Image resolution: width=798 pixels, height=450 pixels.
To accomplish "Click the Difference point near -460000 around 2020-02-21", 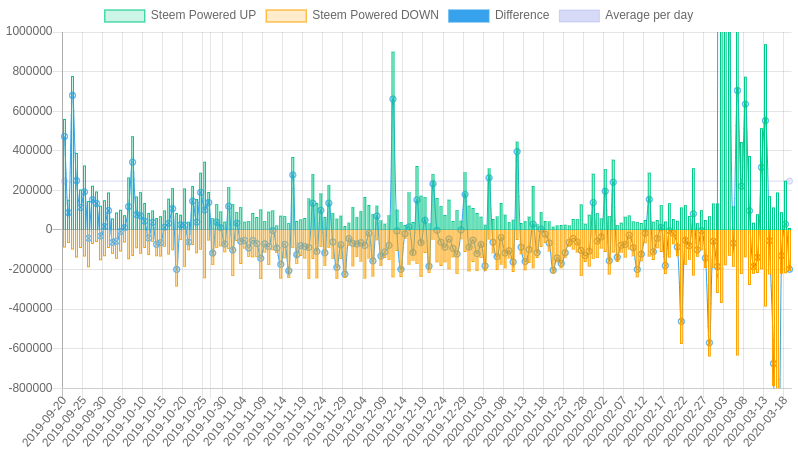I will (x=681, y=321).
